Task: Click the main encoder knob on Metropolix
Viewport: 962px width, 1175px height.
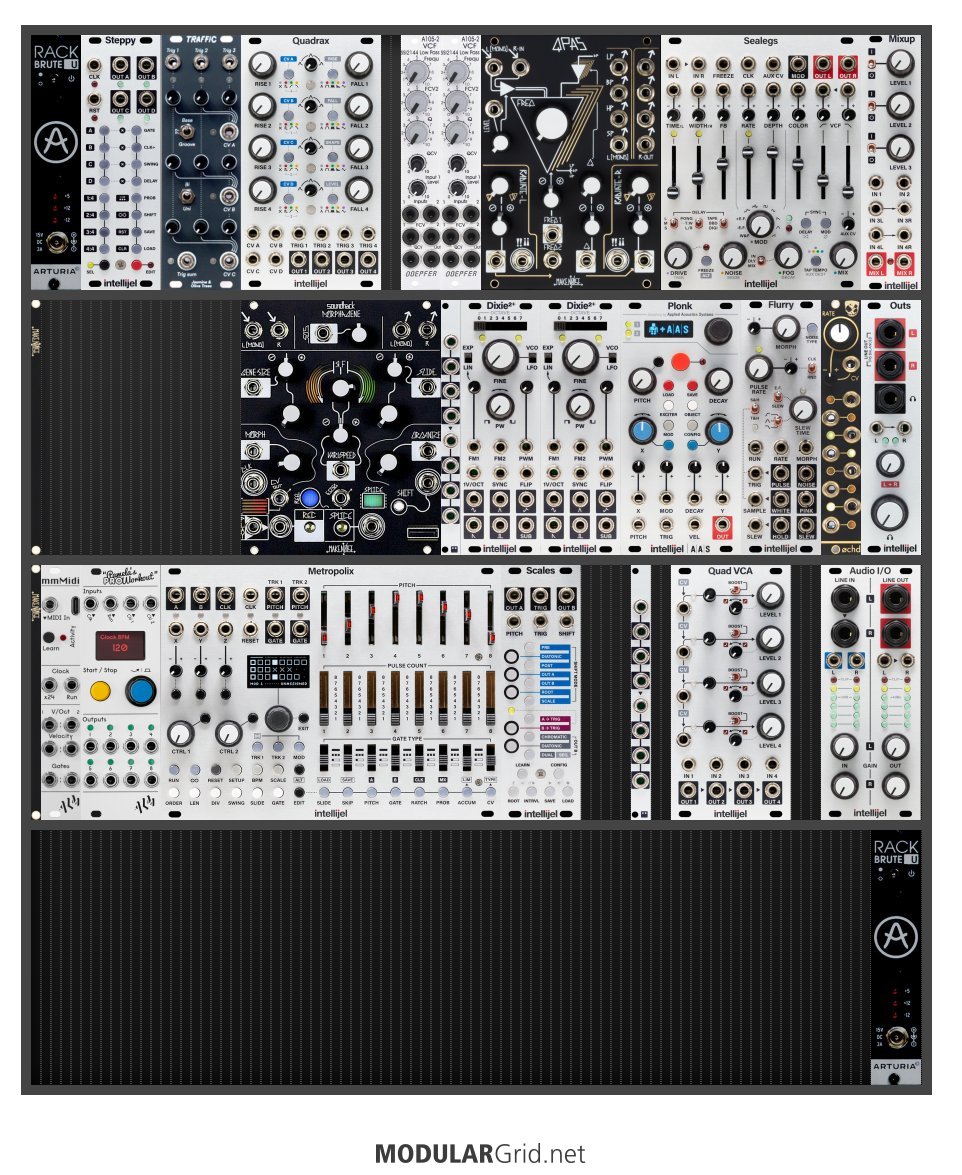Action: (279, 718)
